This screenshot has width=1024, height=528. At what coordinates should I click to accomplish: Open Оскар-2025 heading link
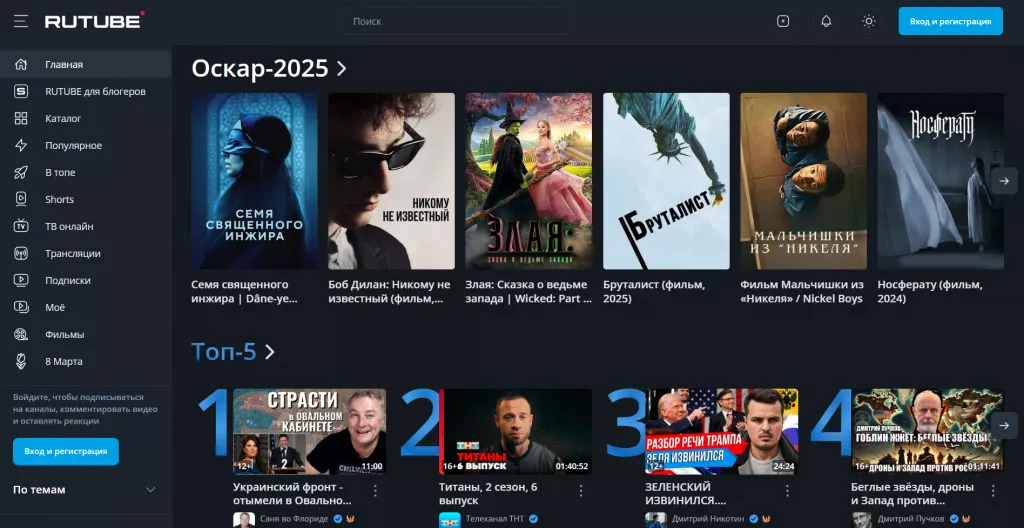click(x=259, y=69)
